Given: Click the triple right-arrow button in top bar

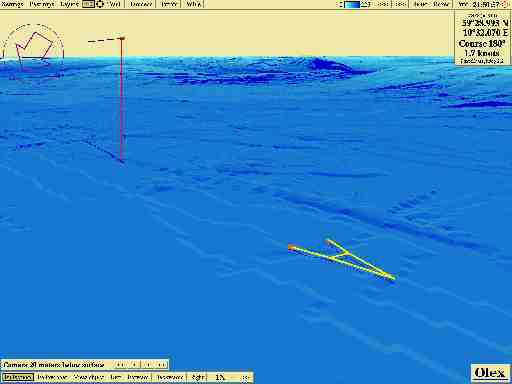Looking at the screenshot, I should click(x=383, y=4).
